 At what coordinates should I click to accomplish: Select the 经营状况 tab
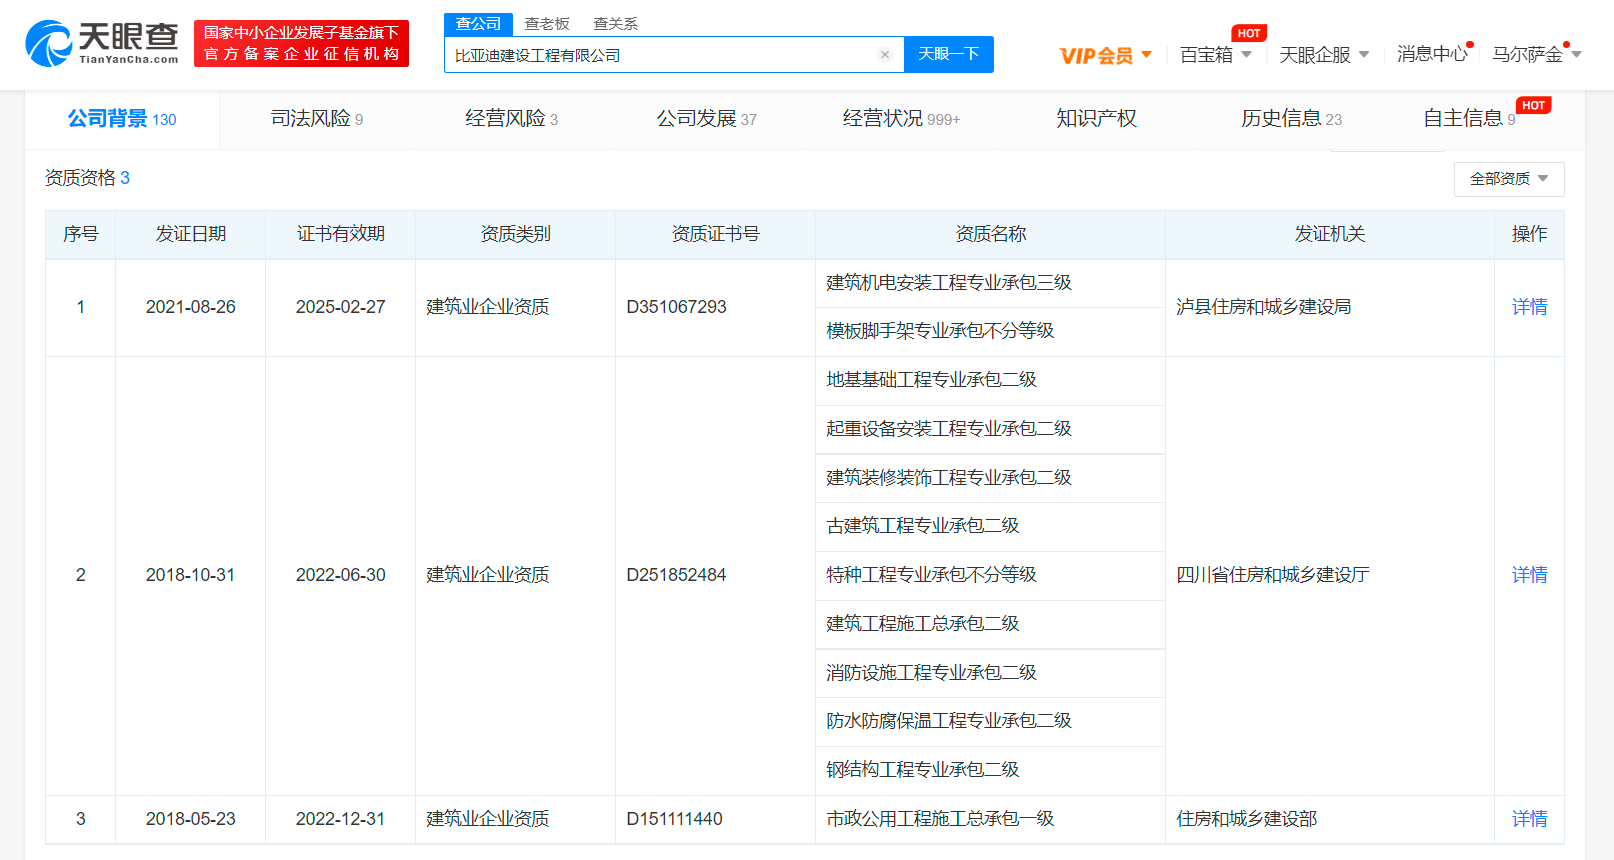tap(901, 119)
